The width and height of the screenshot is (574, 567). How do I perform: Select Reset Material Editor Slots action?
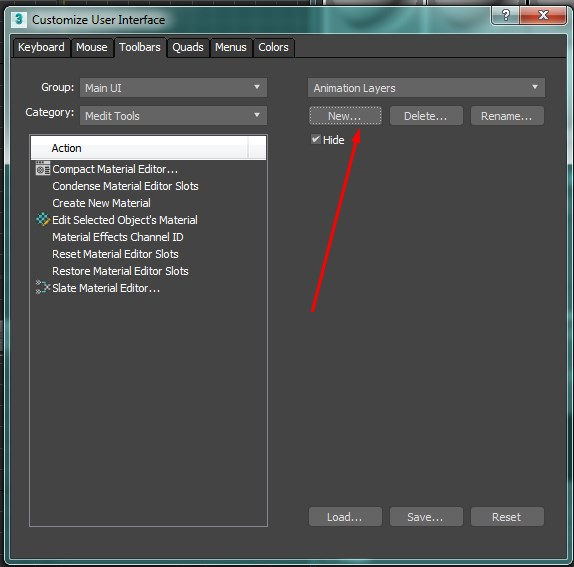[x=115, y=254]
